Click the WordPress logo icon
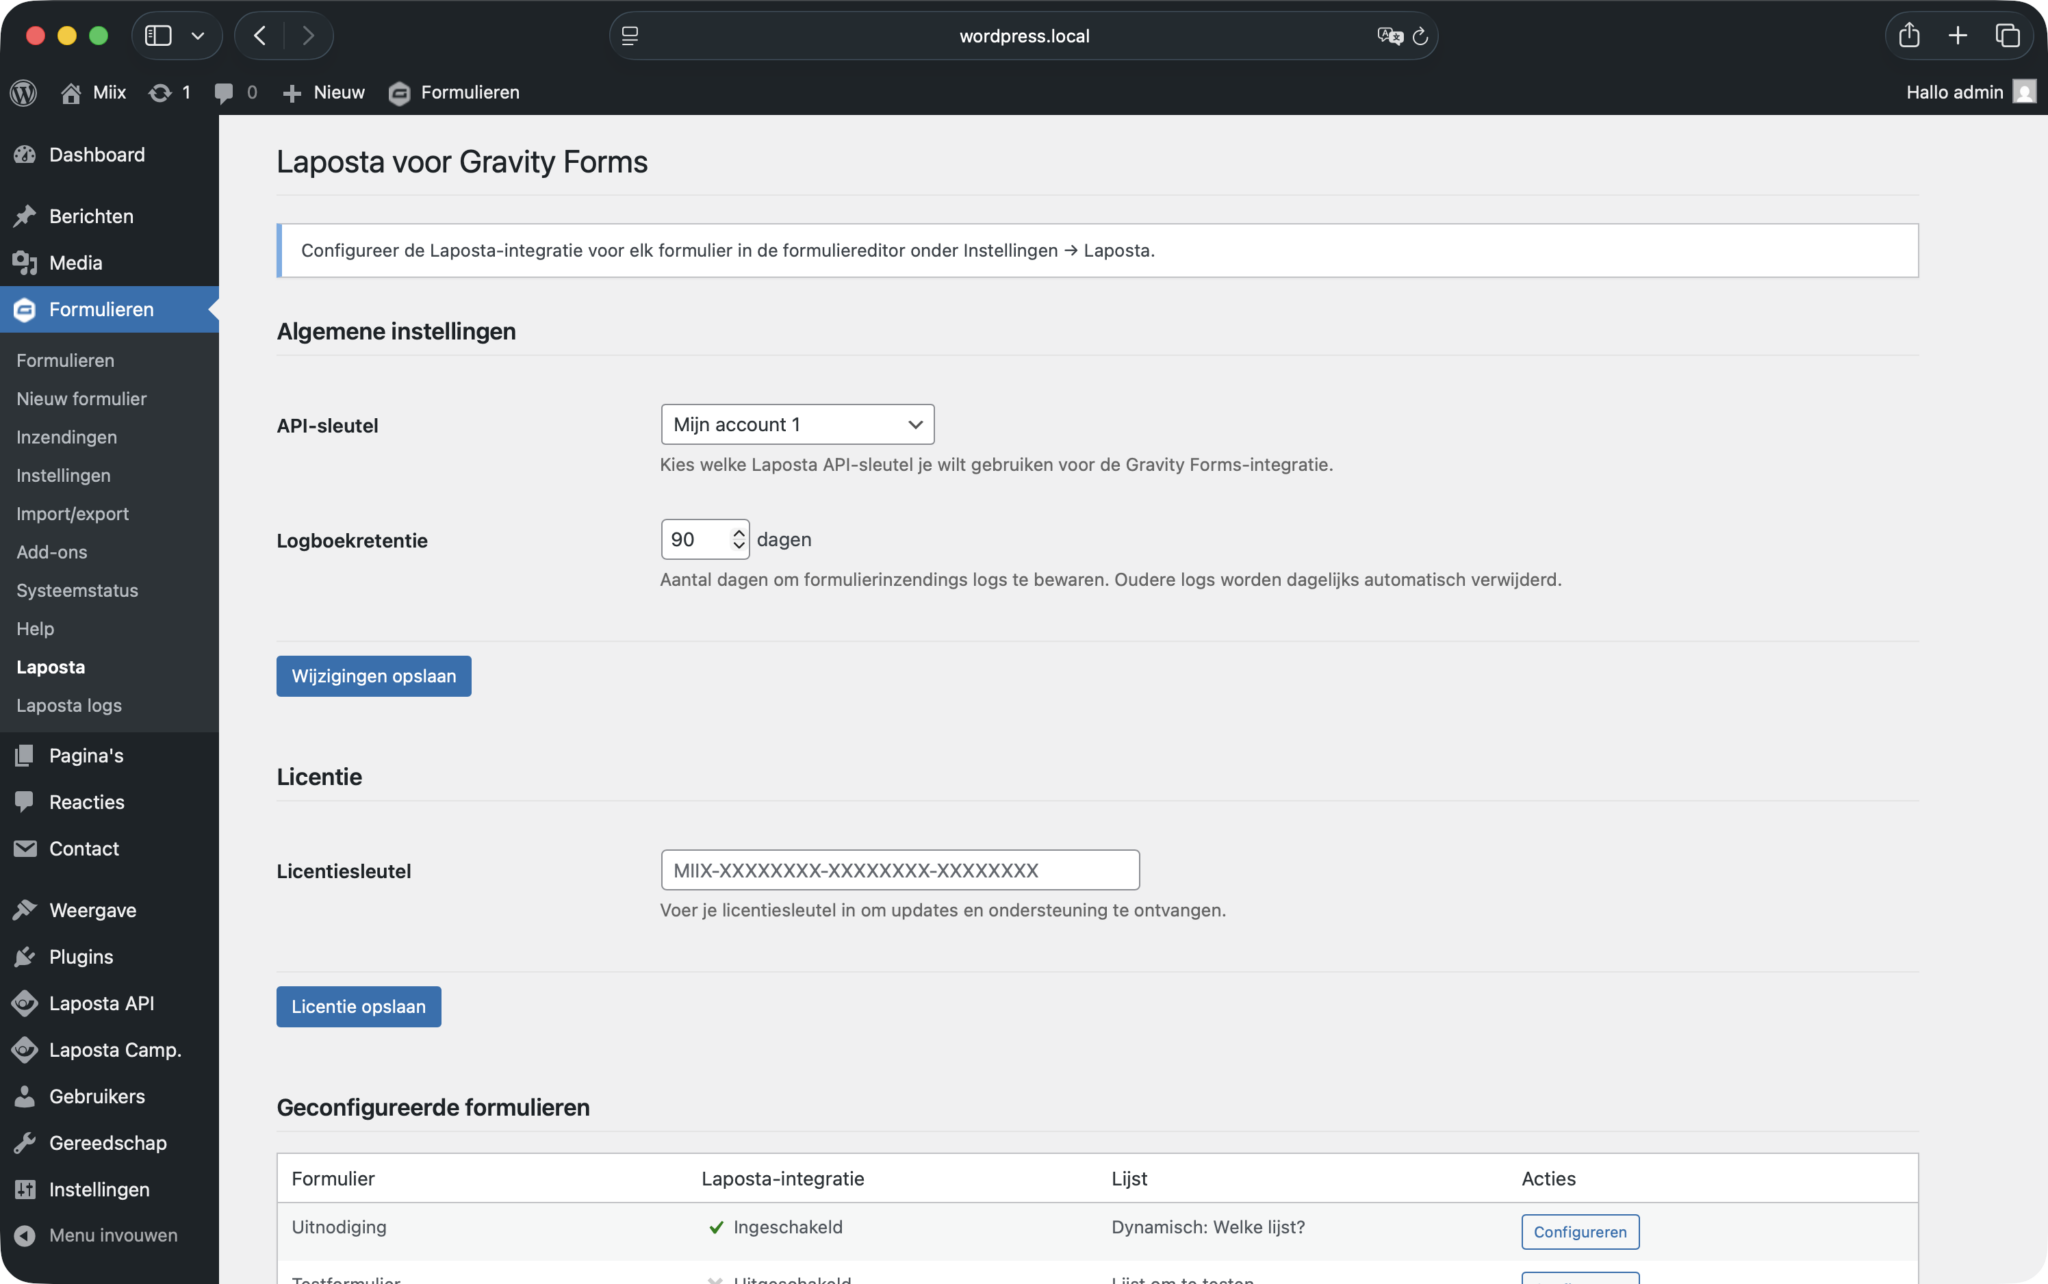2048x1284 pixels. (x=24, y=92)
